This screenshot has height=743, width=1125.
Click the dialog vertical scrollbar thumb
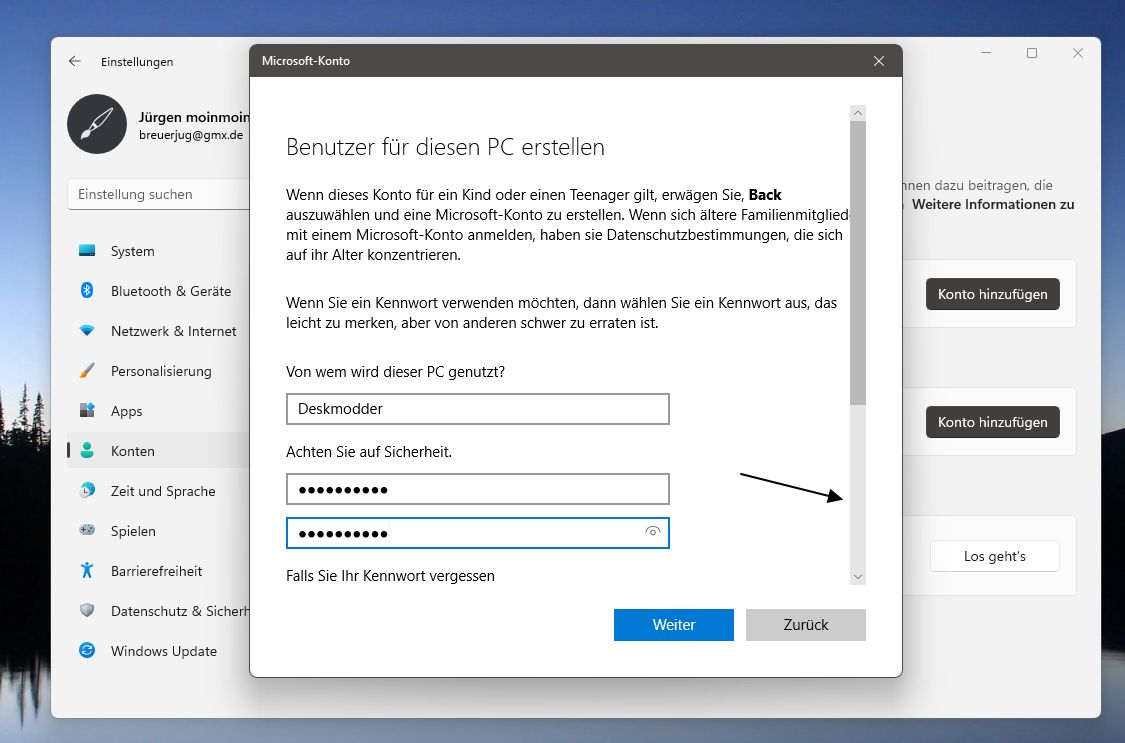pyautogui.click(x=857, y=262)
